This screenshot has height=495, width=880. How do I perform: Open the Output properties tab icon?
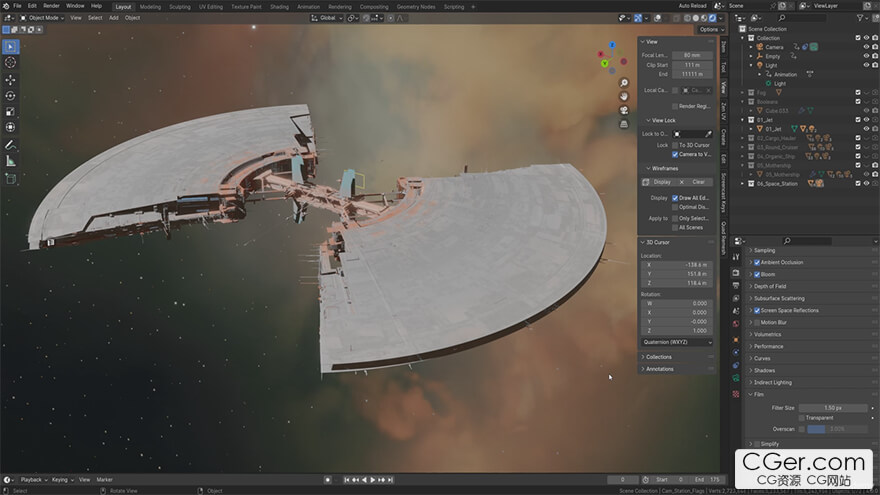pos(736,286)
